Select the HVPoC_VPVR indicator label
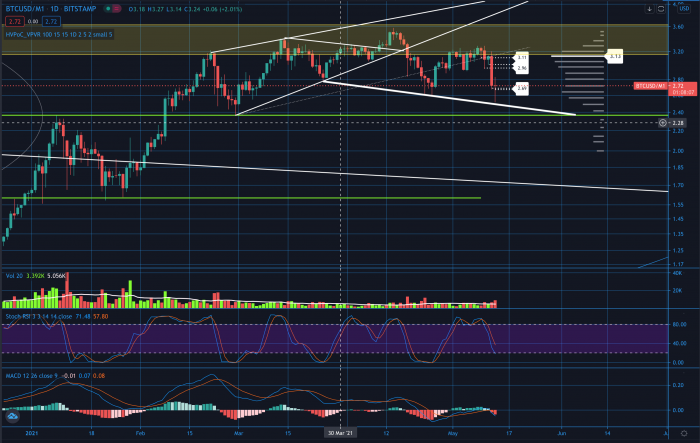Screen dimensions: 700x443 coord(30,32)
